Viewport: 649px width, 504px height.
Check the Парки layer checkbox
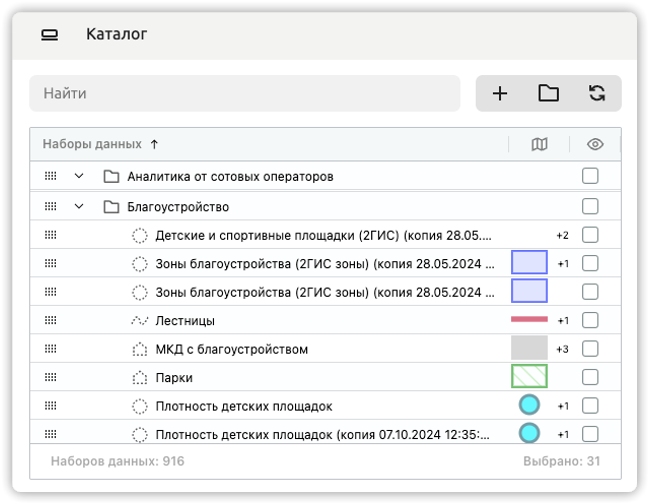(x=590, y=377)
